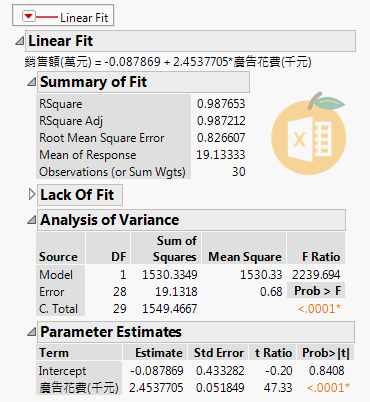
Task: Collapse the Analysis of Variance section
Action: [x=32, y=220]
